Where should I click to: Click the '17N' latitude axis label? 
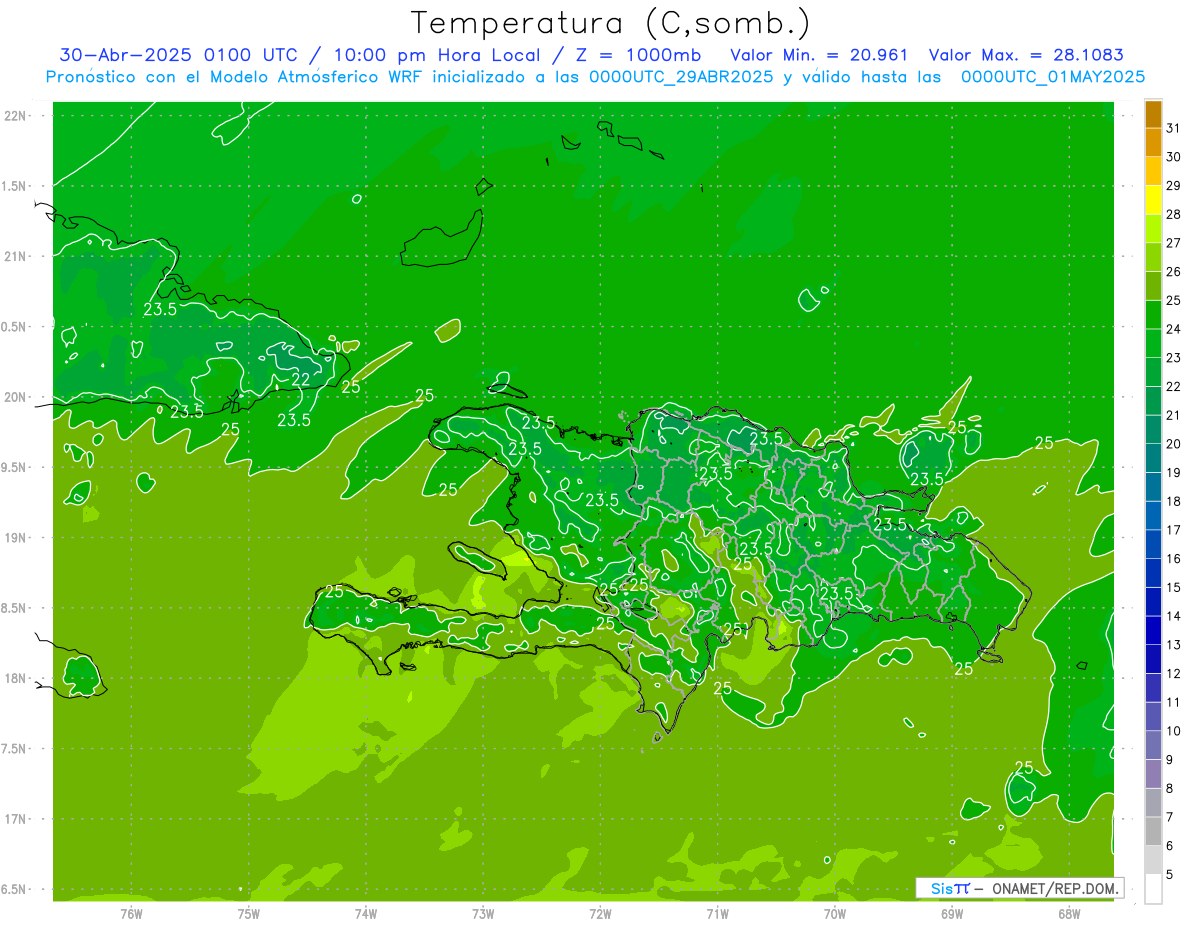(x=15, y=819)
